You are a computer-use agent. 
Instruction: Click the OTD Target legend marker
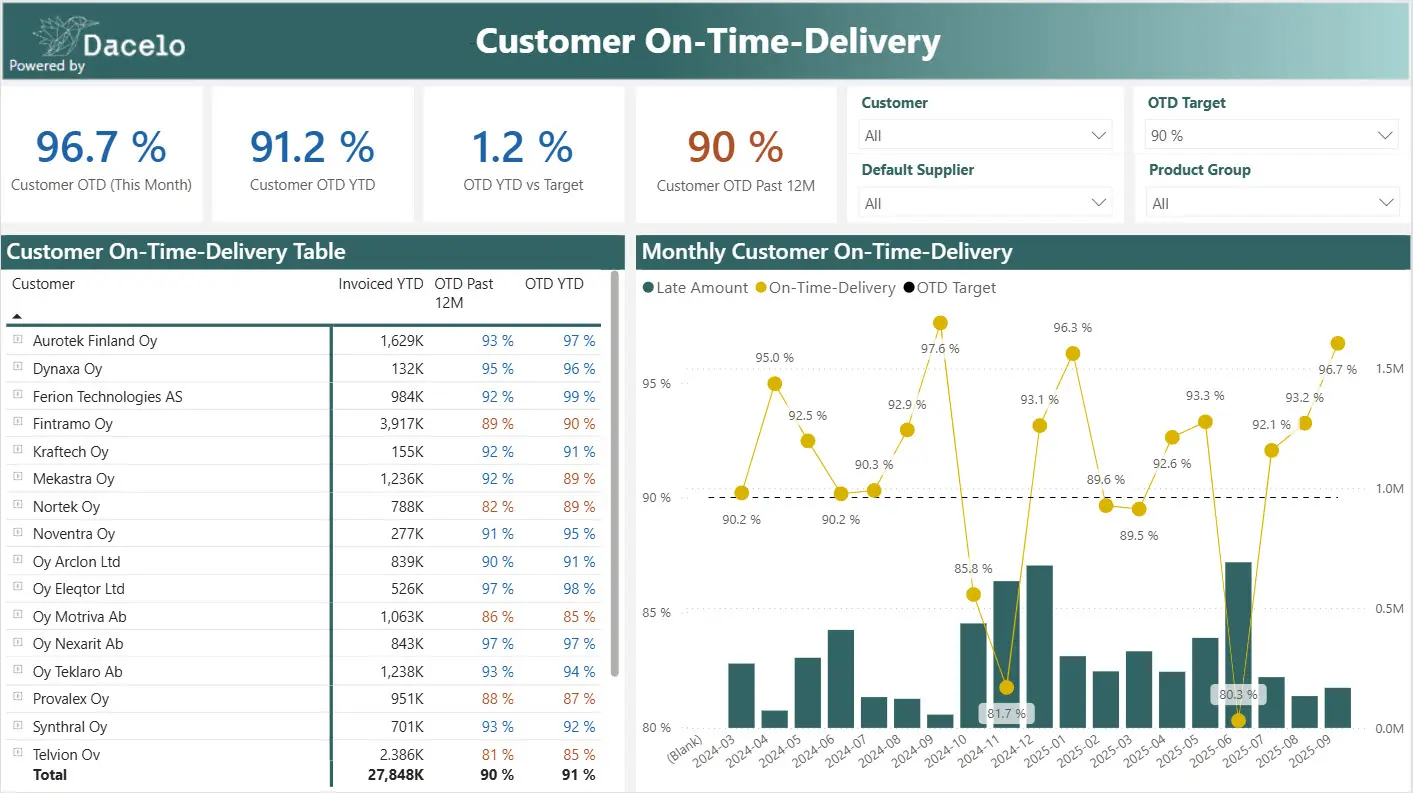coord(909,288)
